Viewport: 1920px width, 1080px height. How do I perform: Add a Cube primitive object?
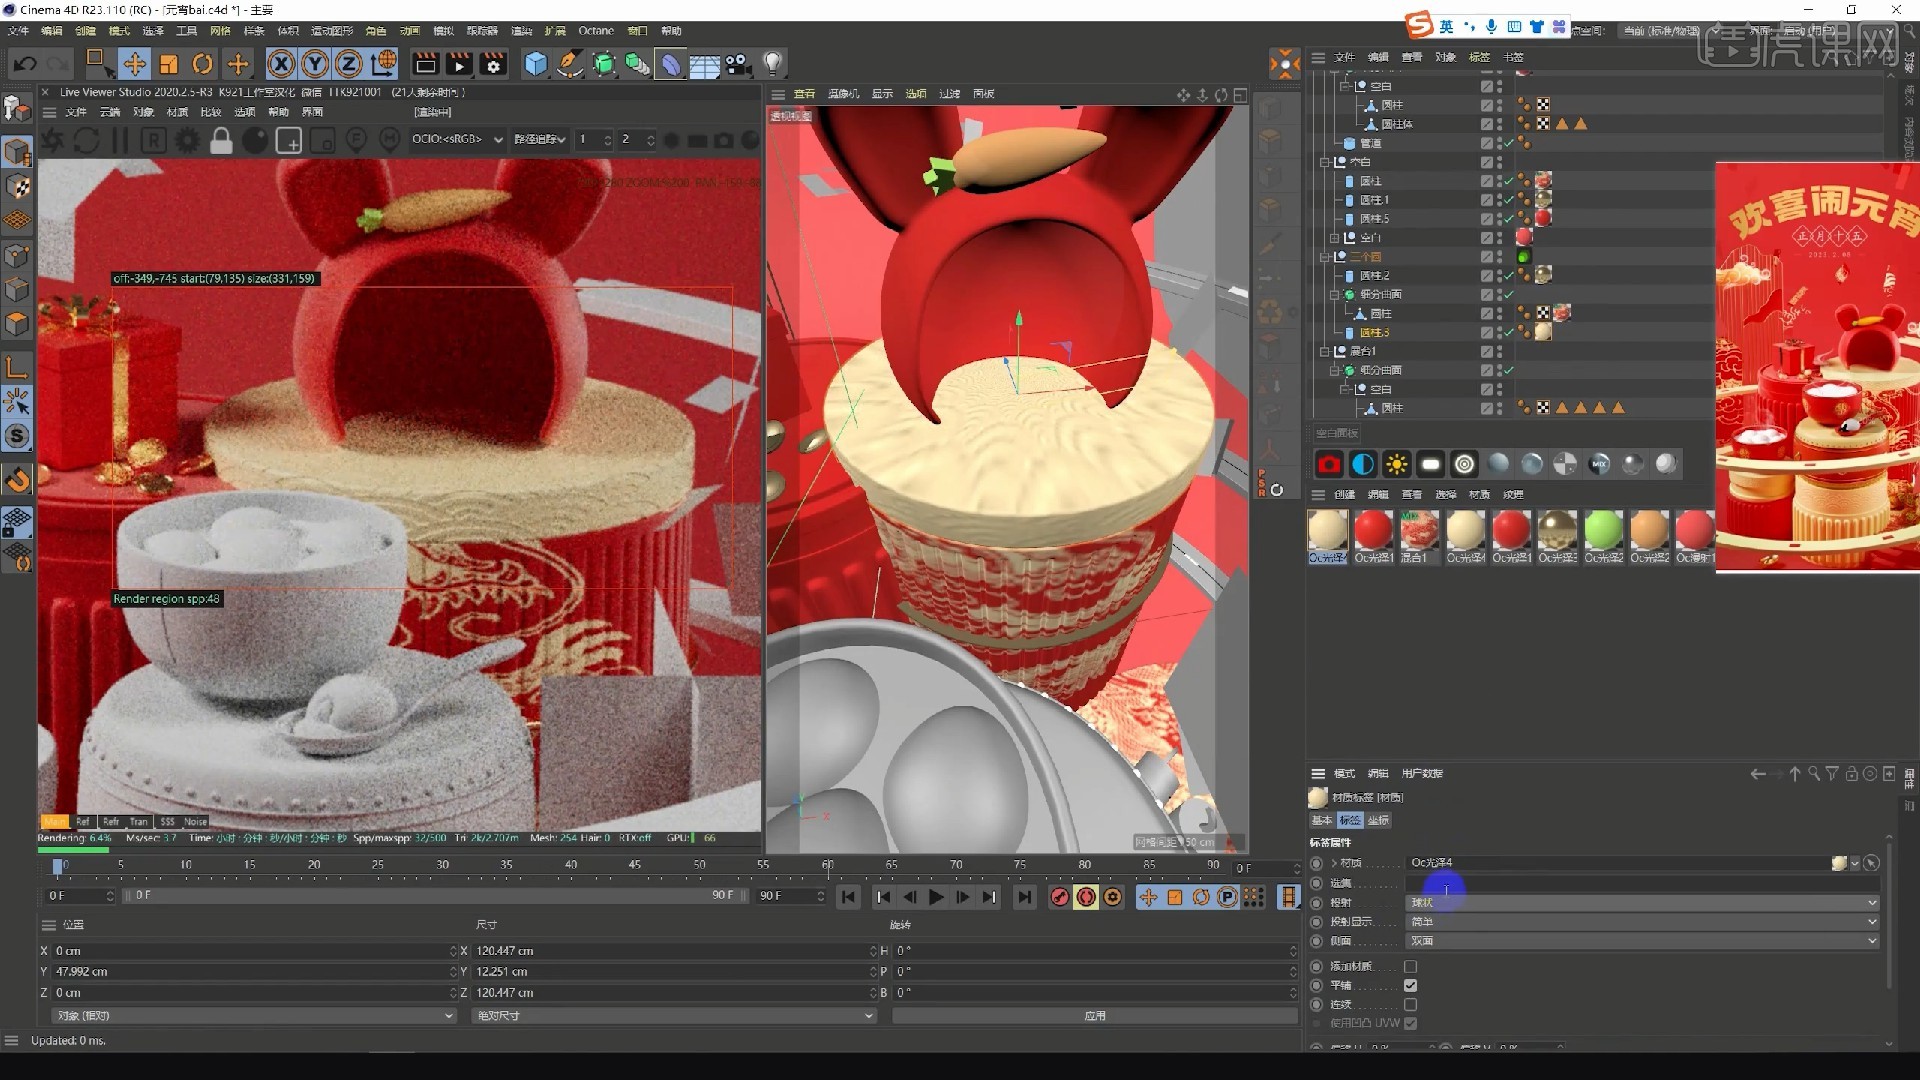(536, 64)
